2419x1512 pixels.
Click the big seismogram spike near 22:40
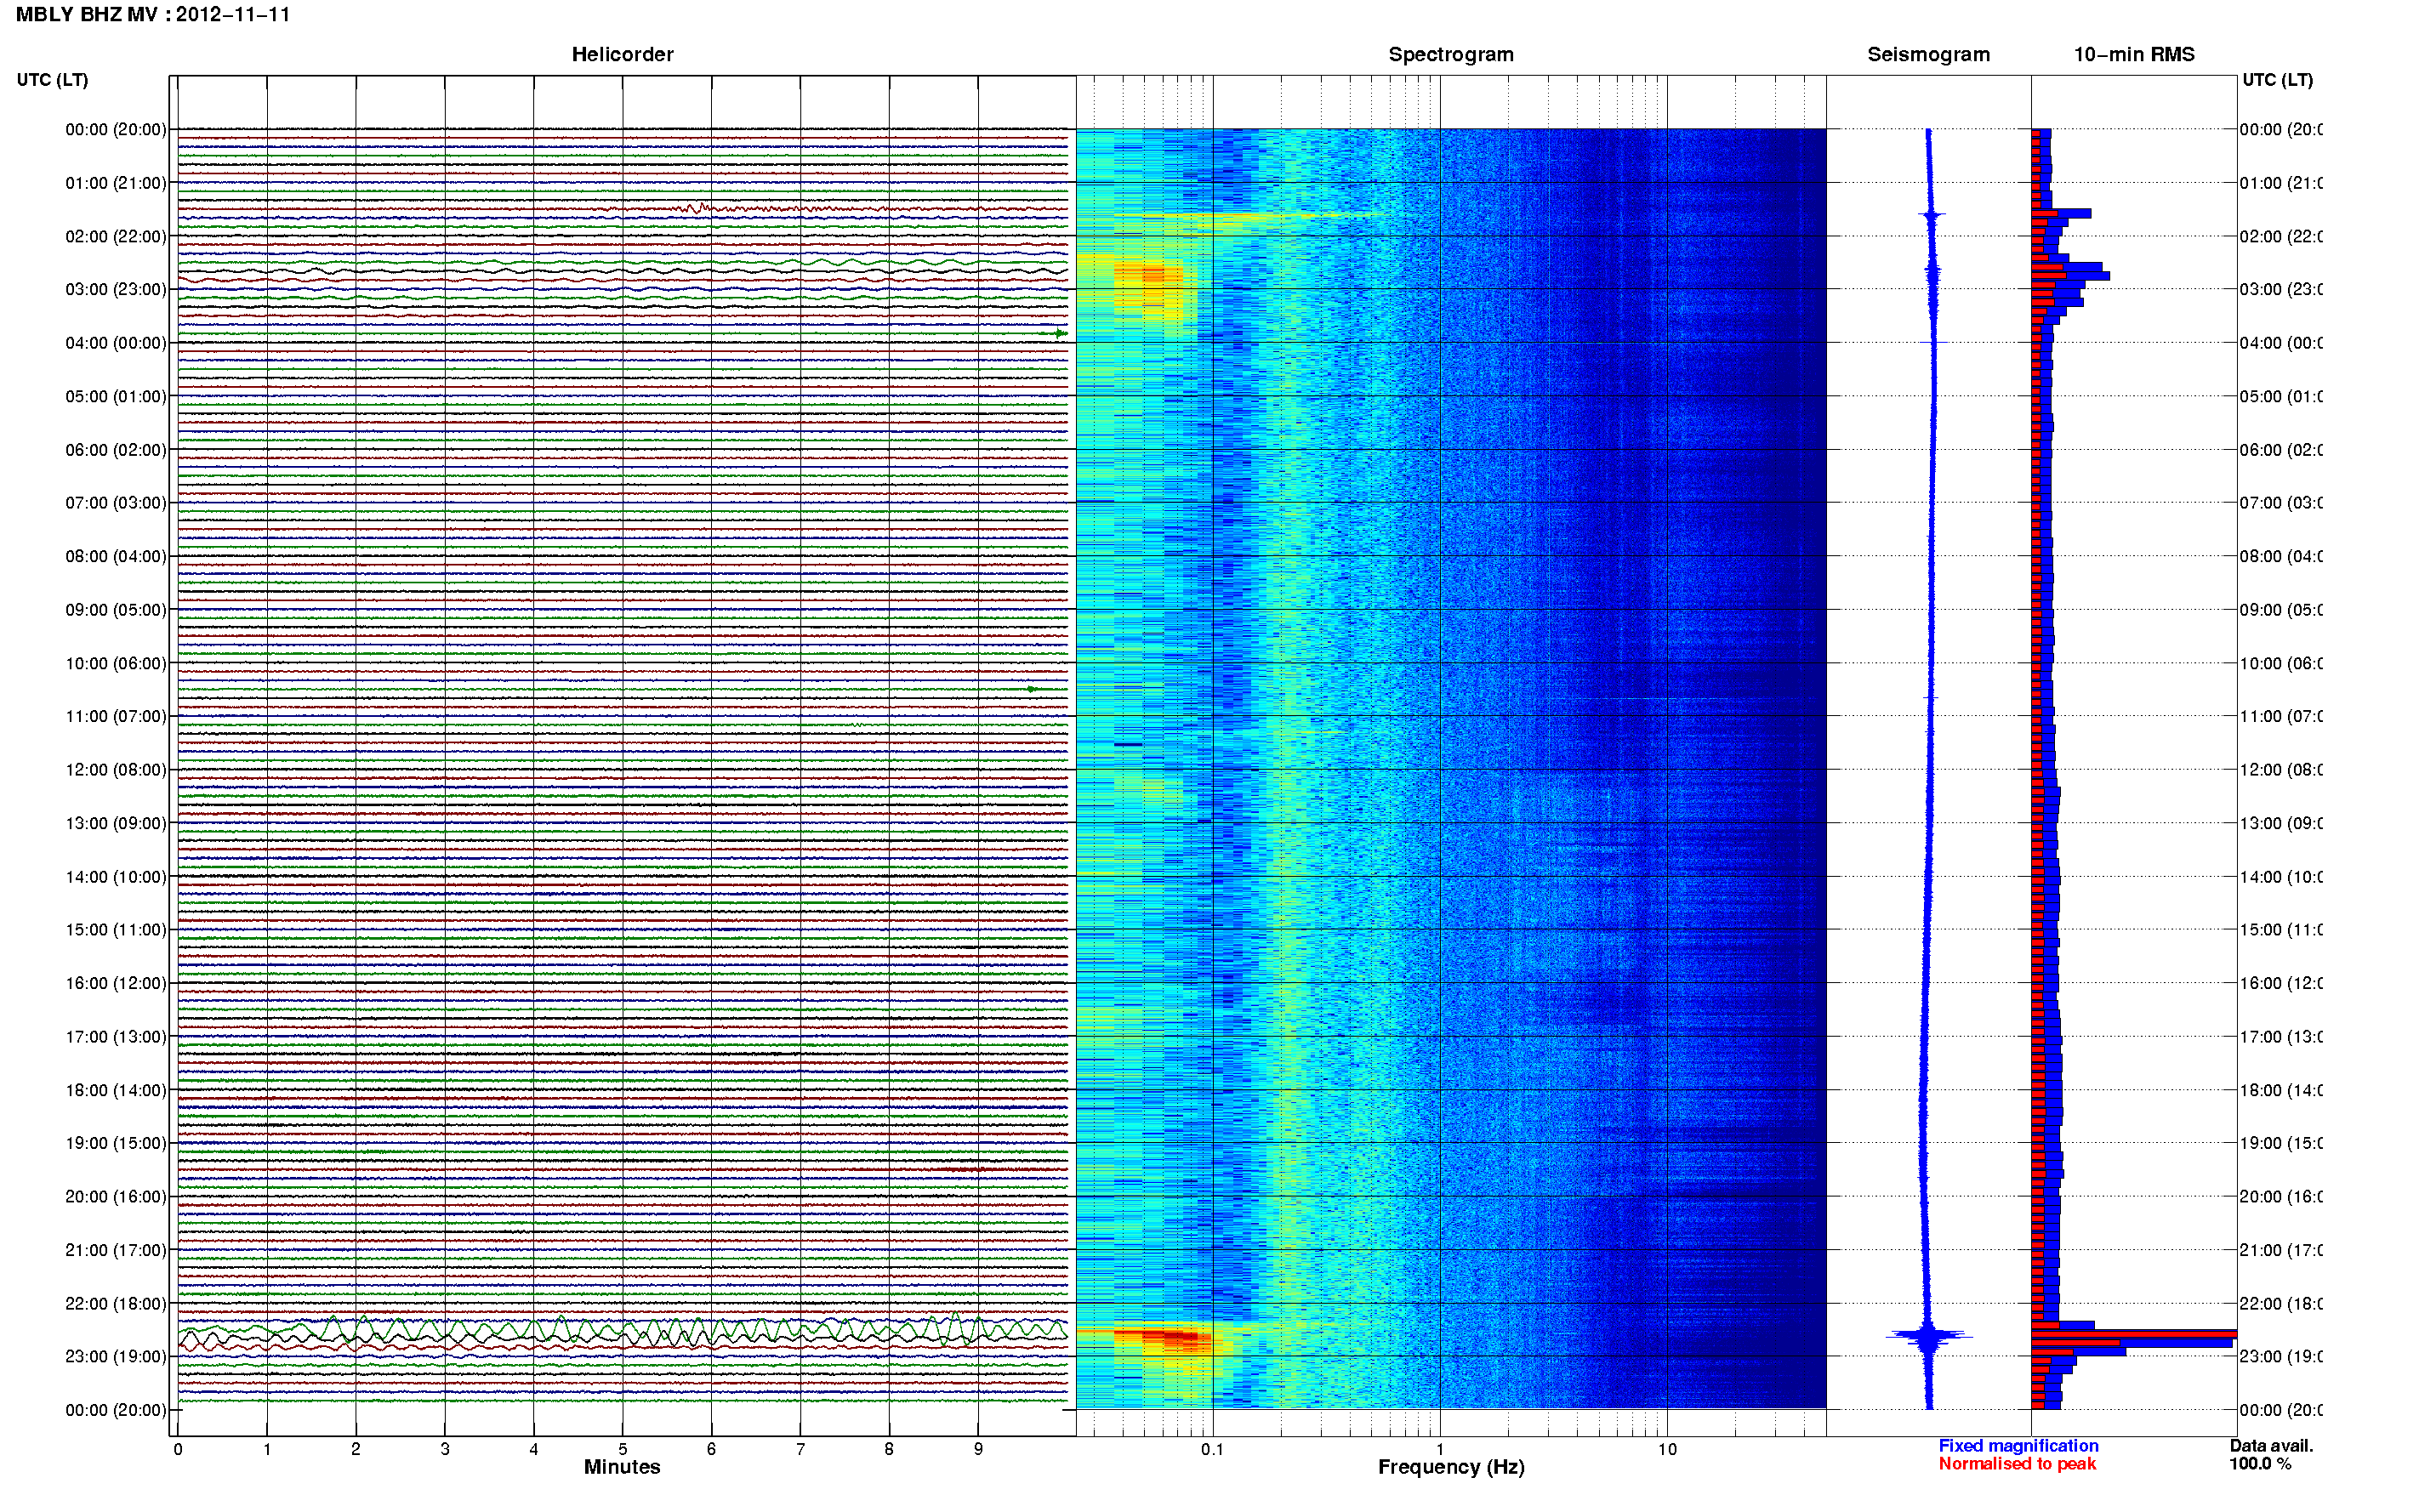1929,1335
